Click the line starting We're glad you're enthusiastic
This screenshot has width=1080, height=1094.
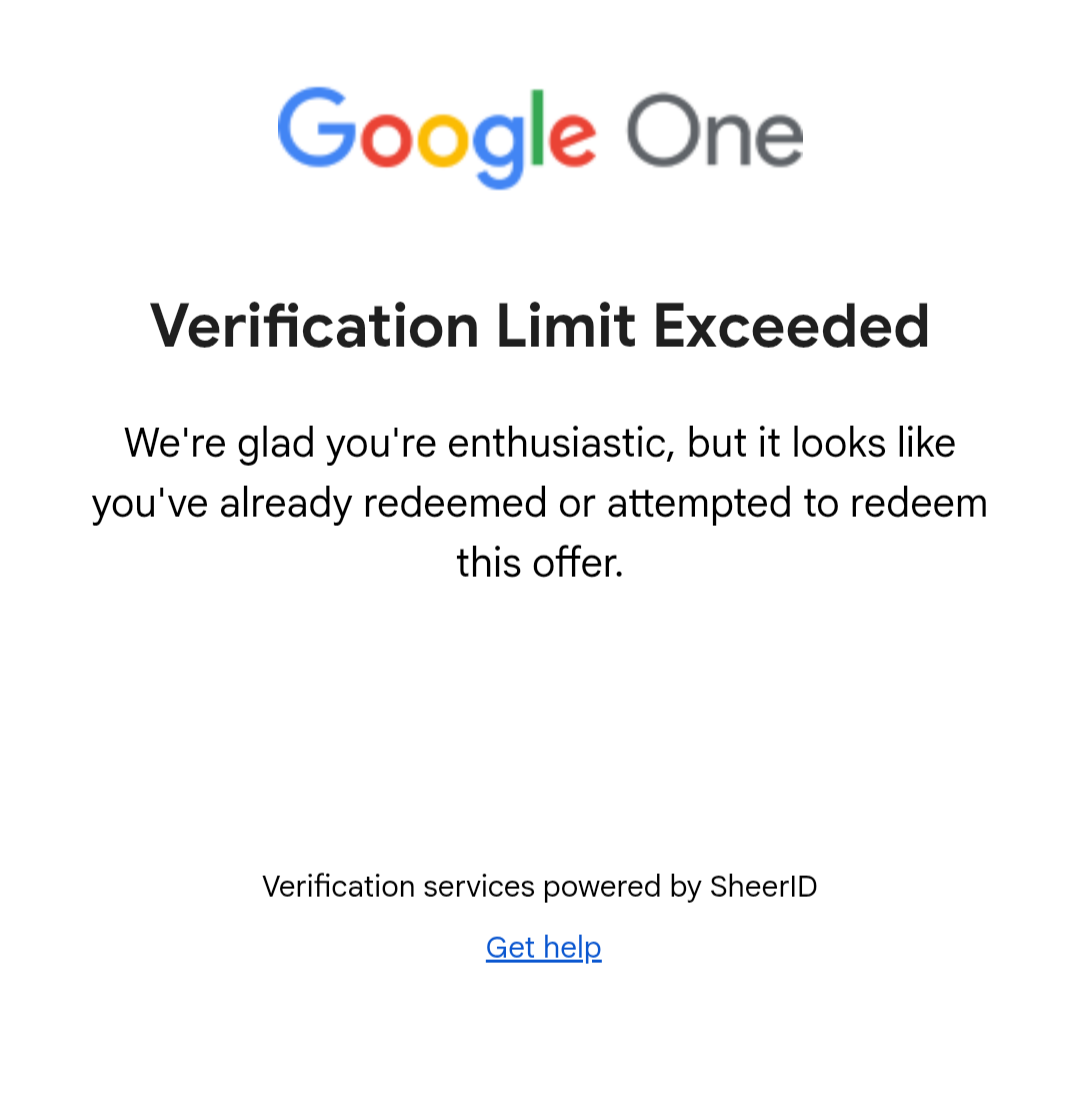(x=540, y=443)
